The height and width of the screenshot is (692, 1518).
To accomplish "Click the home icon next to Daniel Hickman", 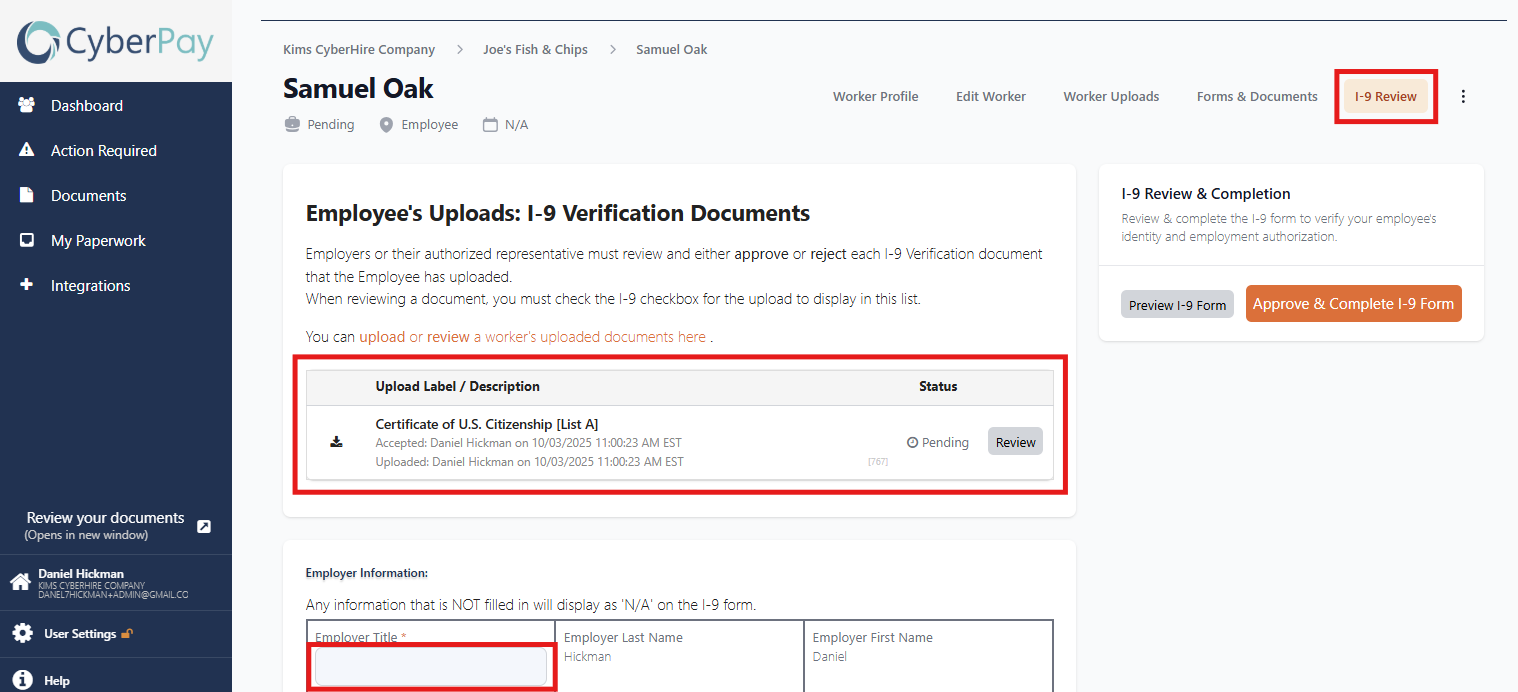I will pos(20,582).
